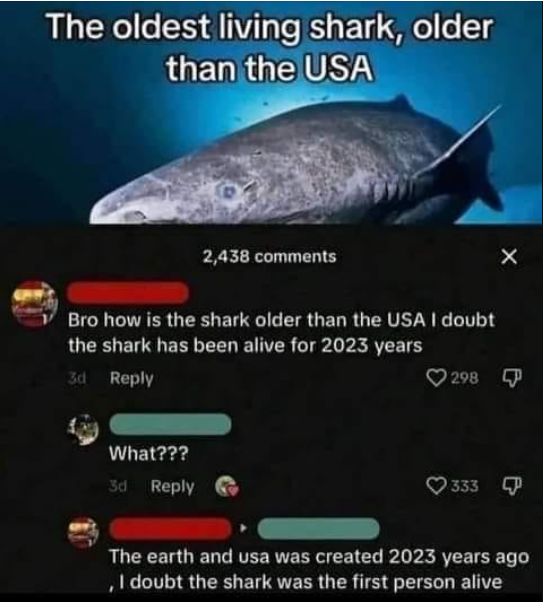Dislike the 'What???' reply

click(512, 486)
